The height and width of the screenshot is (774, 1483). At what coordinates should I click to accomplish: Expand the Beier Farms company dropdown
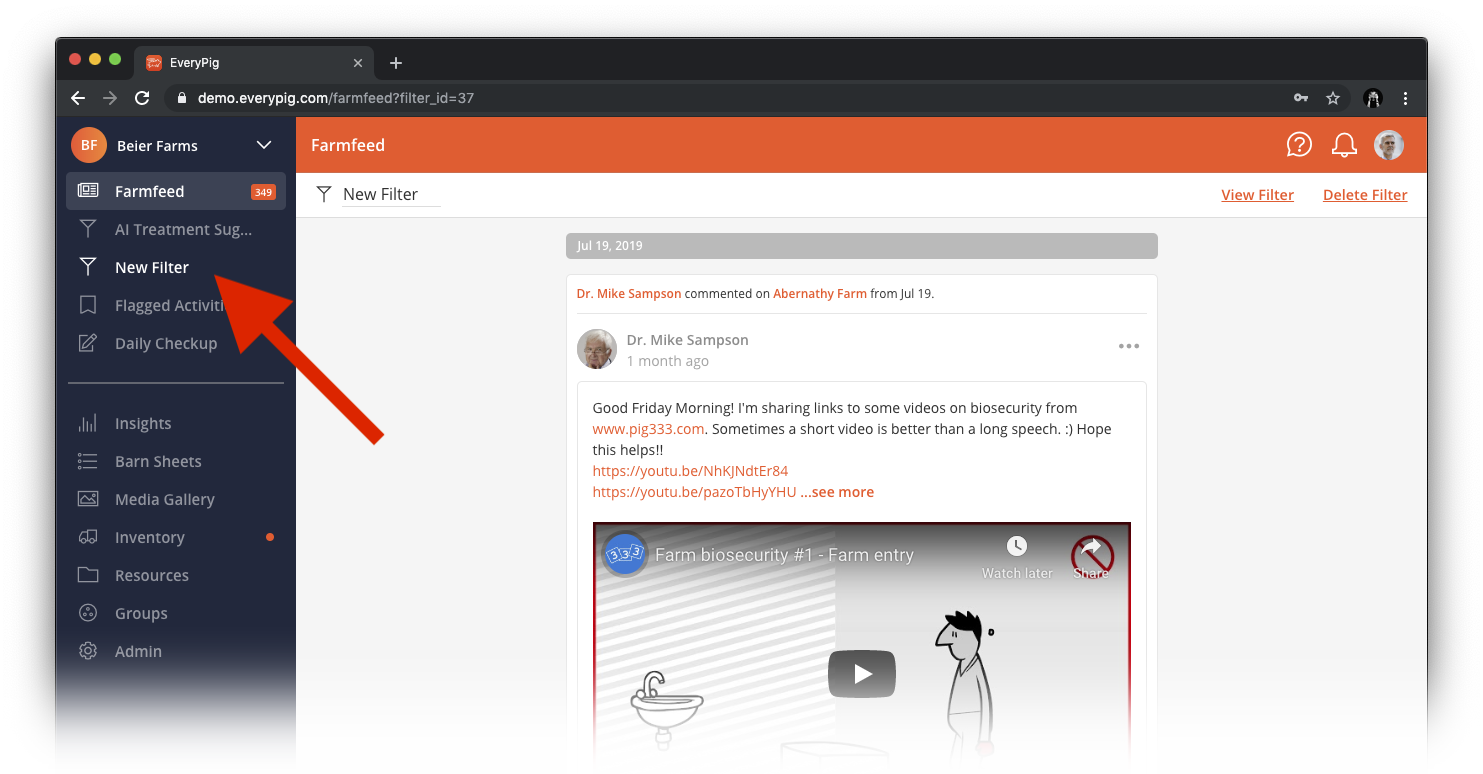coord(264,145)
